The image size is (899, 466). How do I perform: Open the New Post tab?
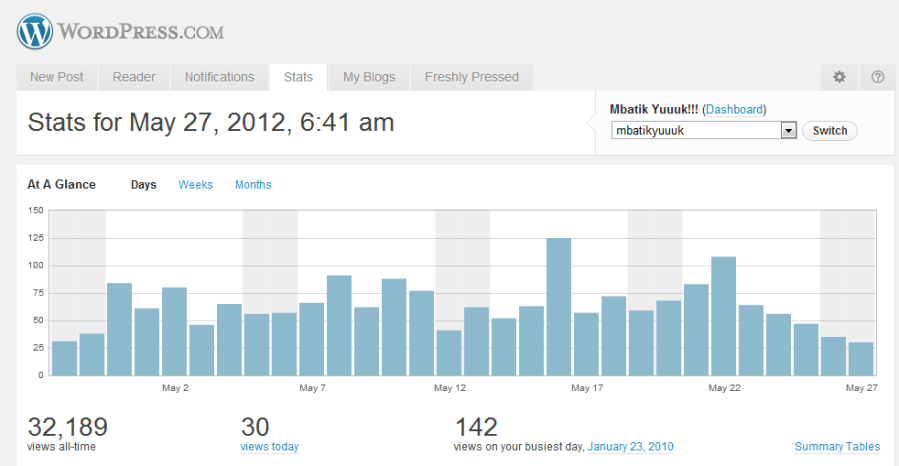point(57,77)
